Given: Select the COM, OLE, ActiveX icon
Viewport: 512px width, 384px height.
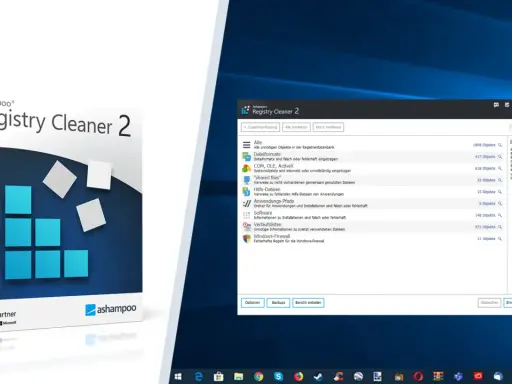Looking at the screenshot, I should 246,168.
